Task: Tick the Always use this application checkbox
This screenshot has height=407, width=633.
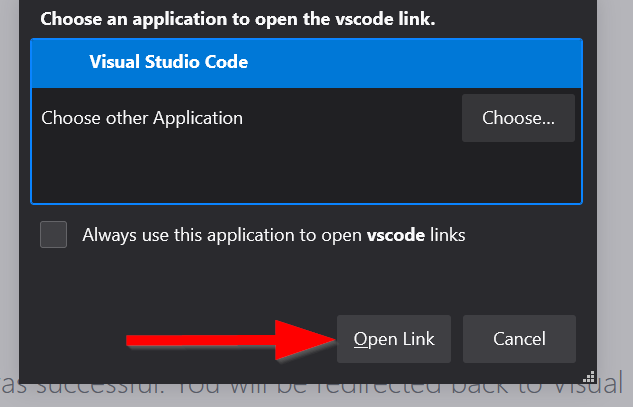Action: coord(54,235)
